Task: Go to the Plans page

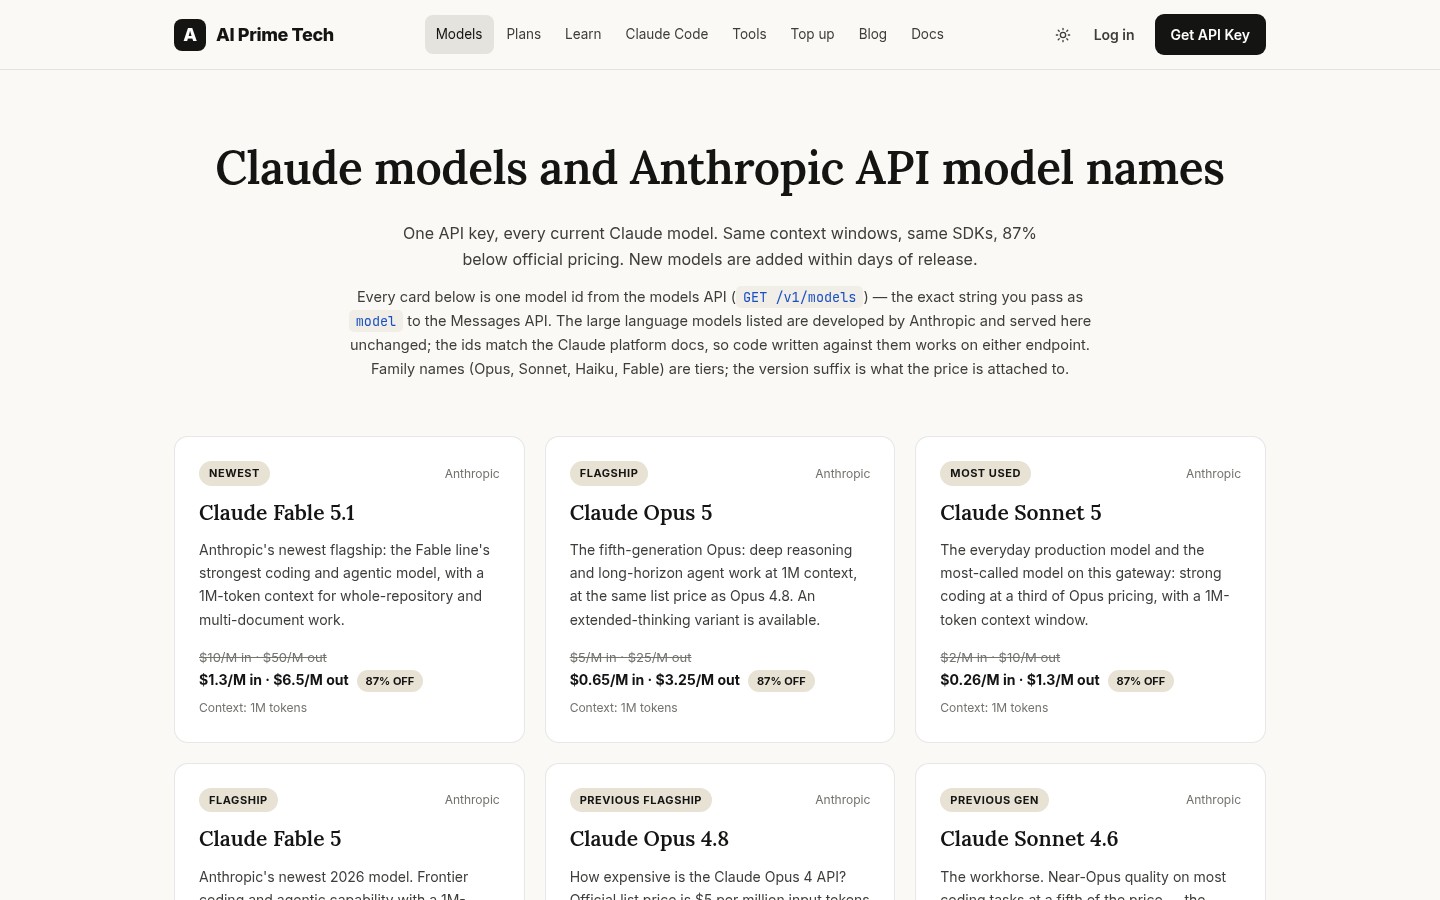Action: point(524,34)
